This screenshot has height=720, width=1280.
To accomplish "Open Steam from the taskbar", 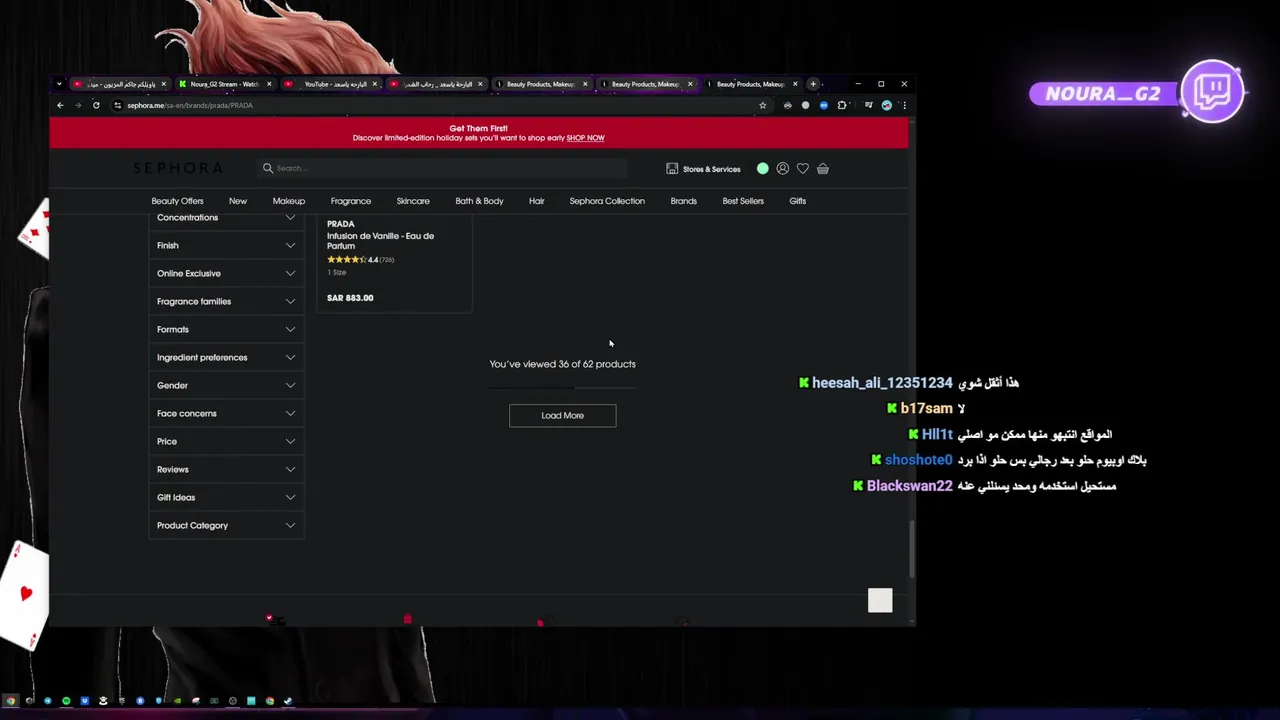I will pos(287,701).
